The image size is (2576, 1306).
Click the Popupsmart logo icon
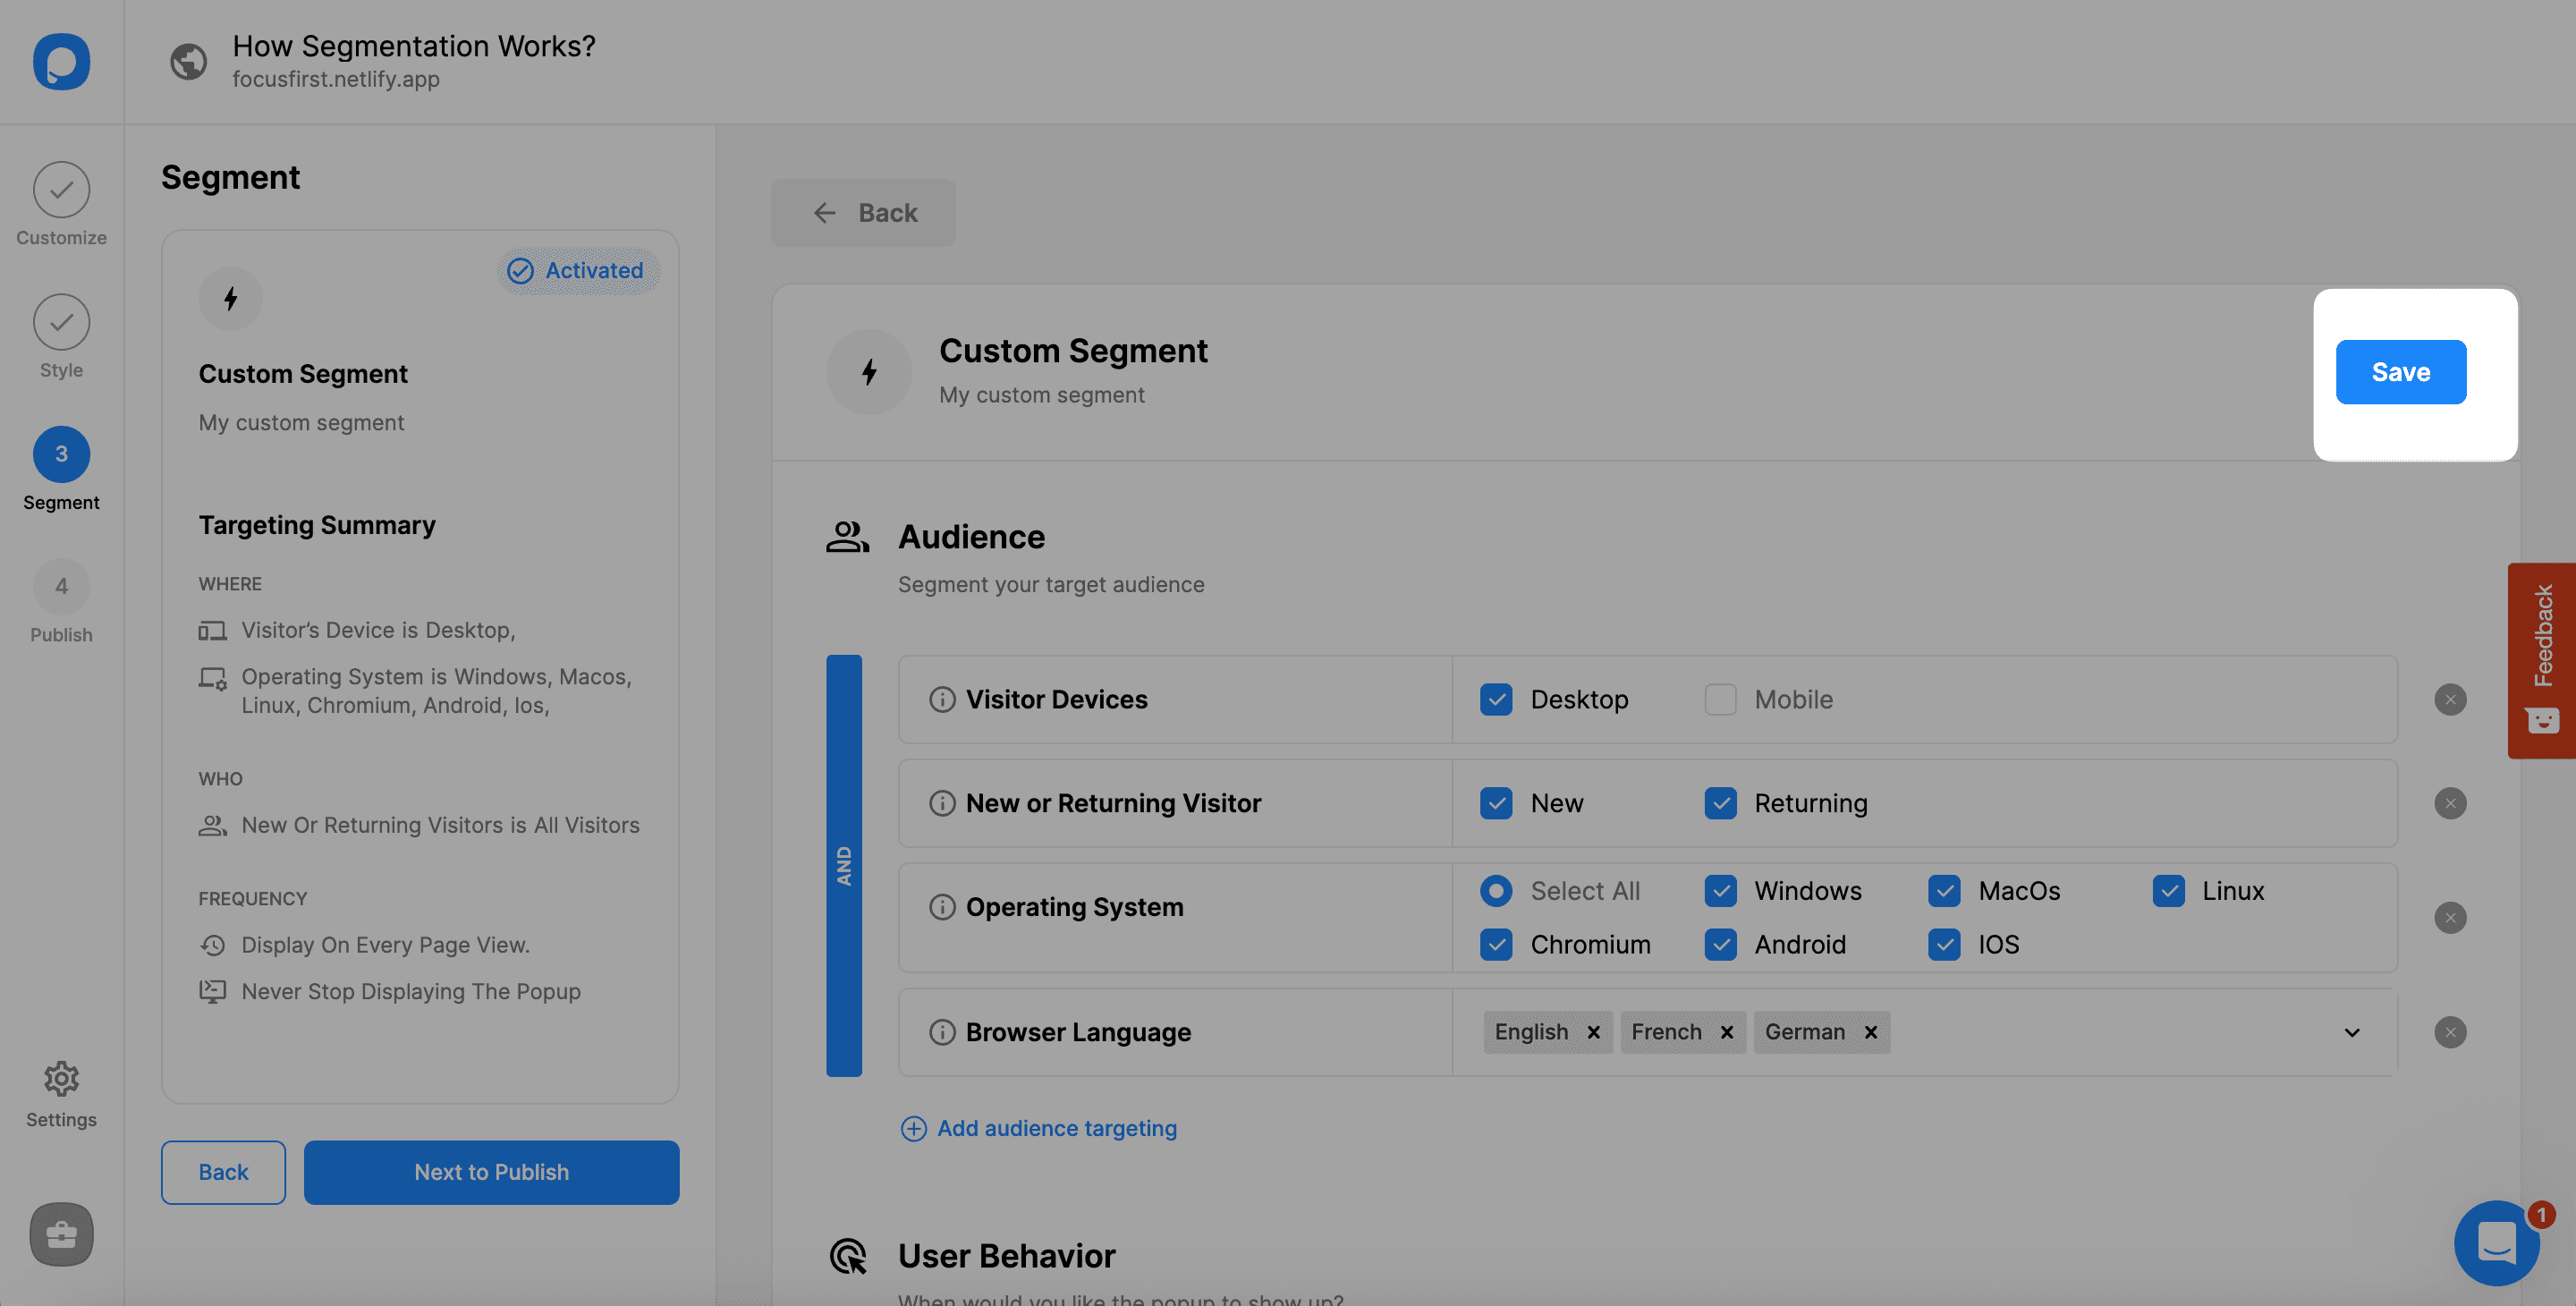pyautogui.click(x=61, y=62)
